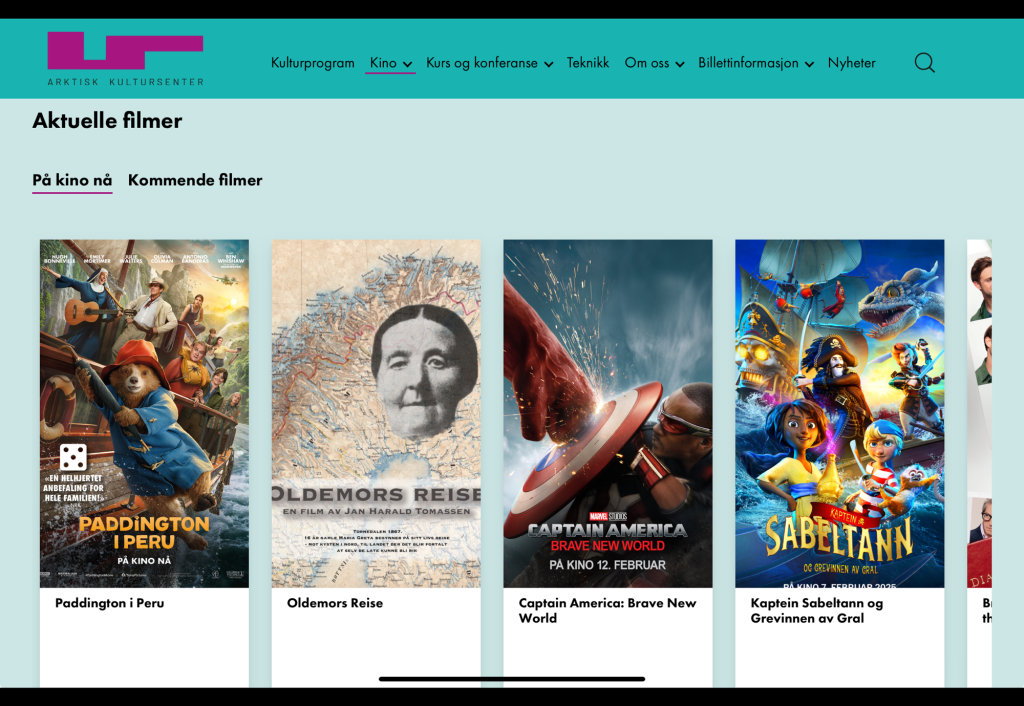Open the Oldemors Reise poster
This screenshot has height=706, width=1024.
point(376,413)
